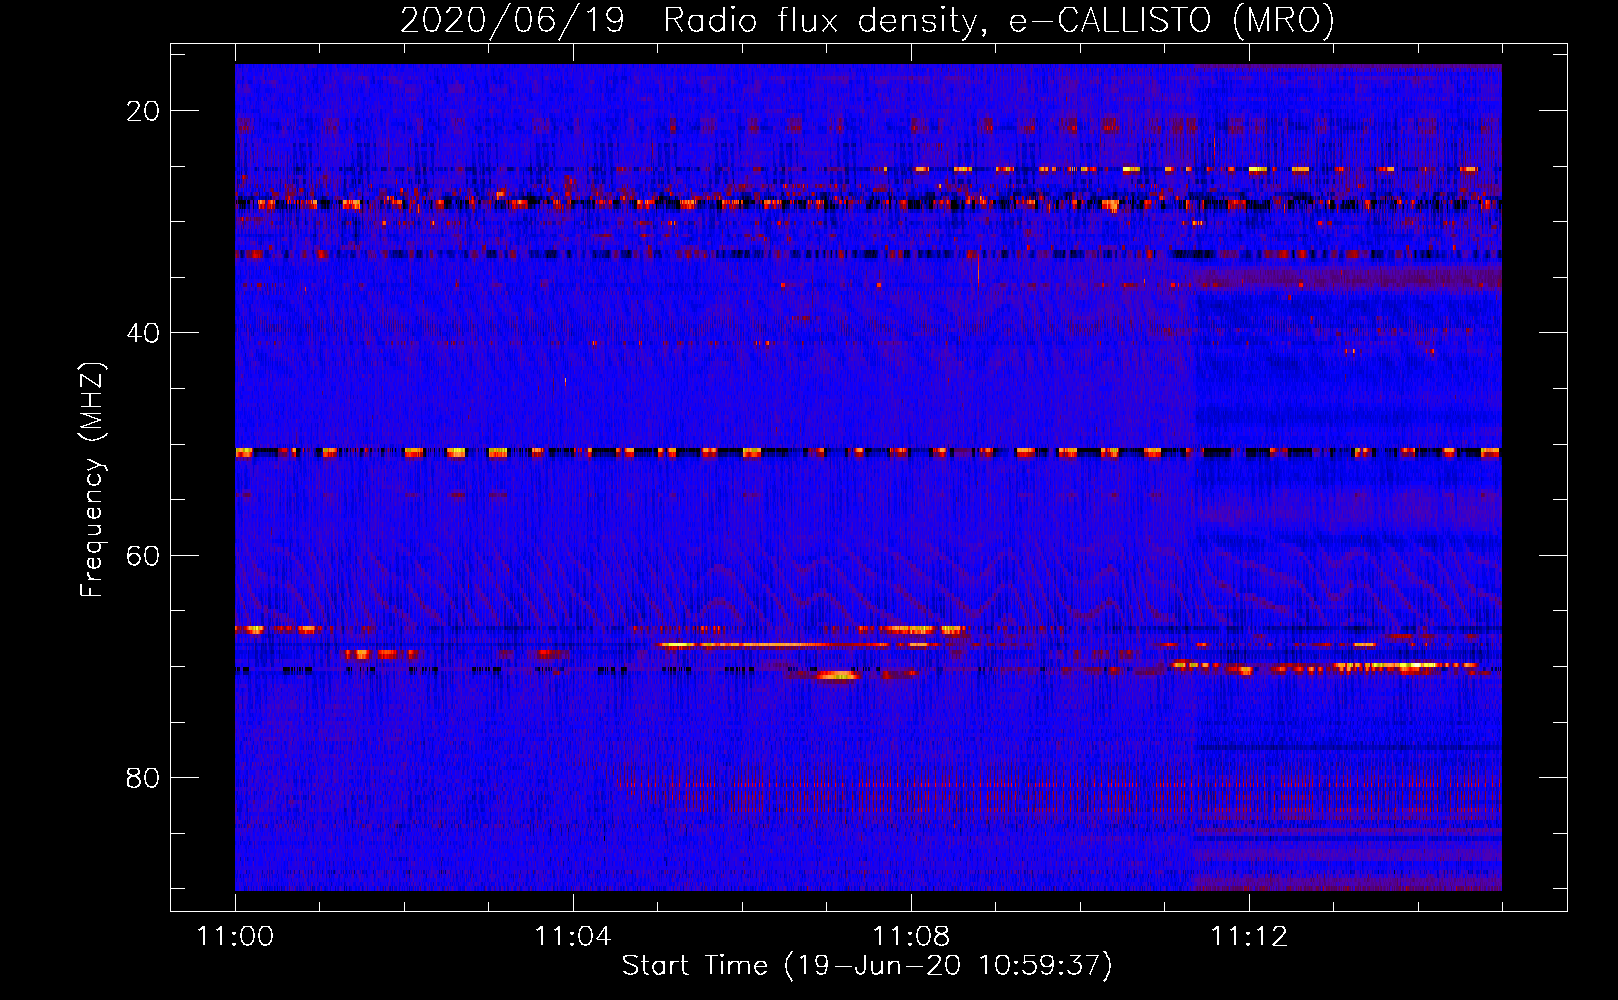This screenshot has width=1618, height=1000.
Task: Click the 40 frequency tick label
Action: tap(143, 333)
